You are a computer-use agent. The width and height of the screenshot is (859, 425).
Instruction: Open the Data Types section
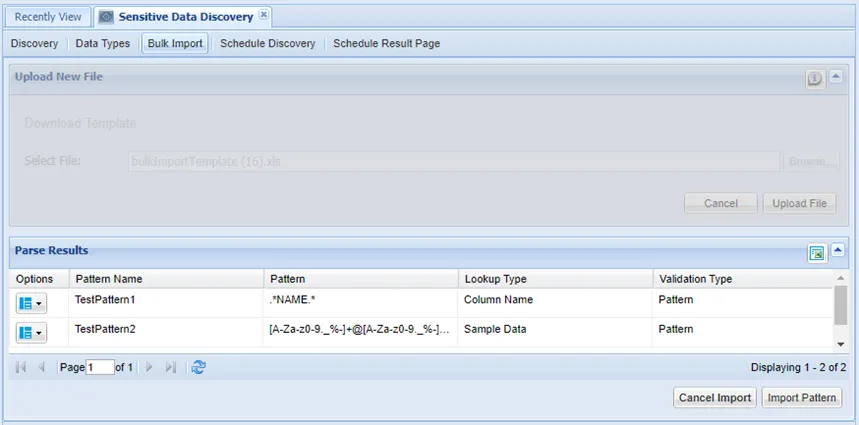pyautogui.click(x=102, y=43)
